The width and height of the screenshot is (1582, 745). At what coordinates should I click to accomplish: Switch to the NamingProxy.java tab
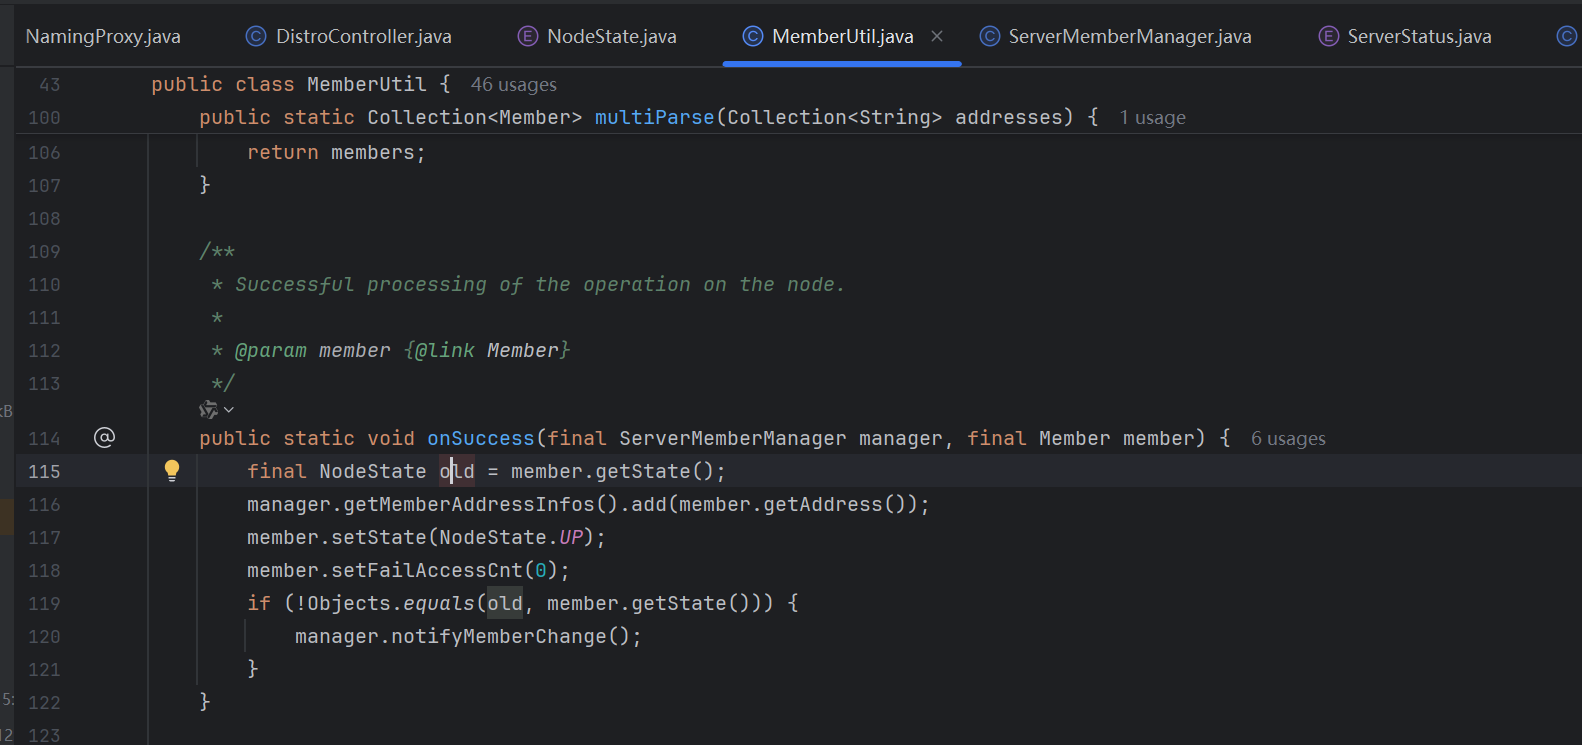(x=103, y=37)
